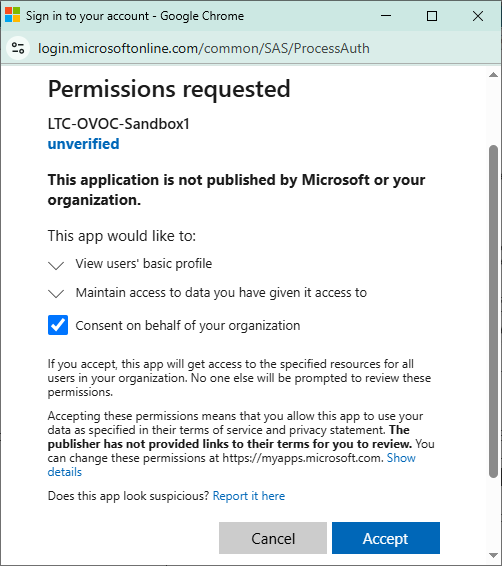Click the Accept button
This screenshot has width=502, height=566.
386,538
